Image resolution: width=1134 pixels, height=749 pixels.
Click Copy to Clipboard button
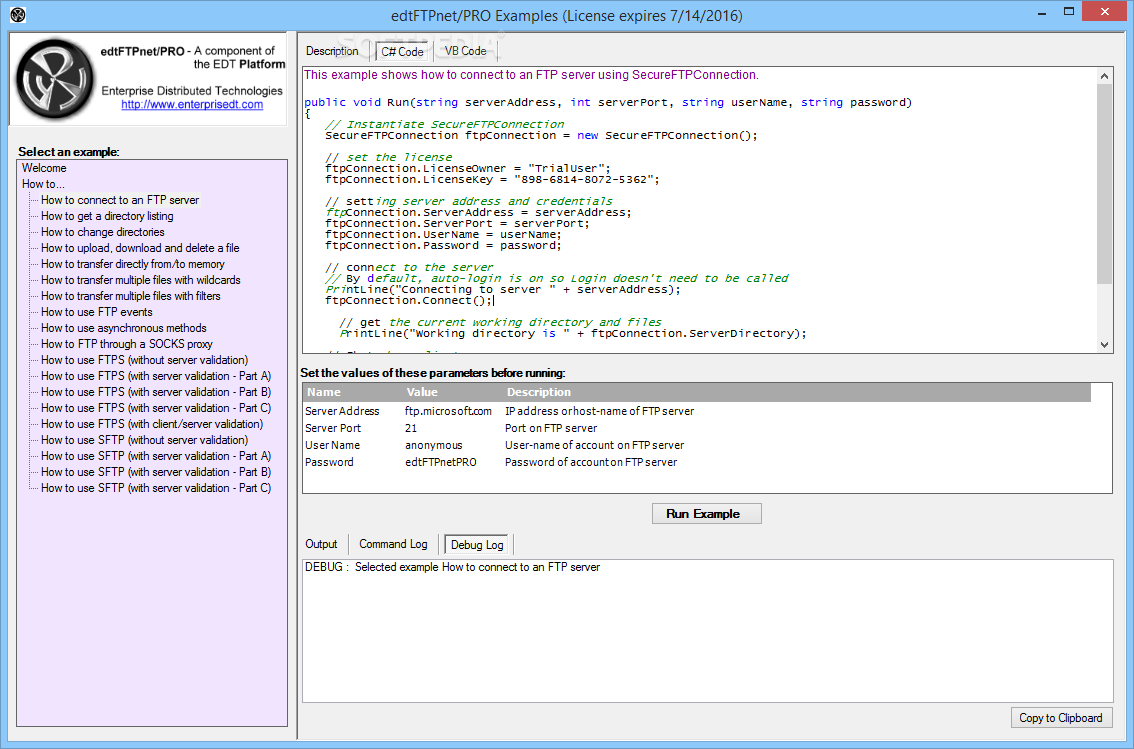coord(1061,718)
